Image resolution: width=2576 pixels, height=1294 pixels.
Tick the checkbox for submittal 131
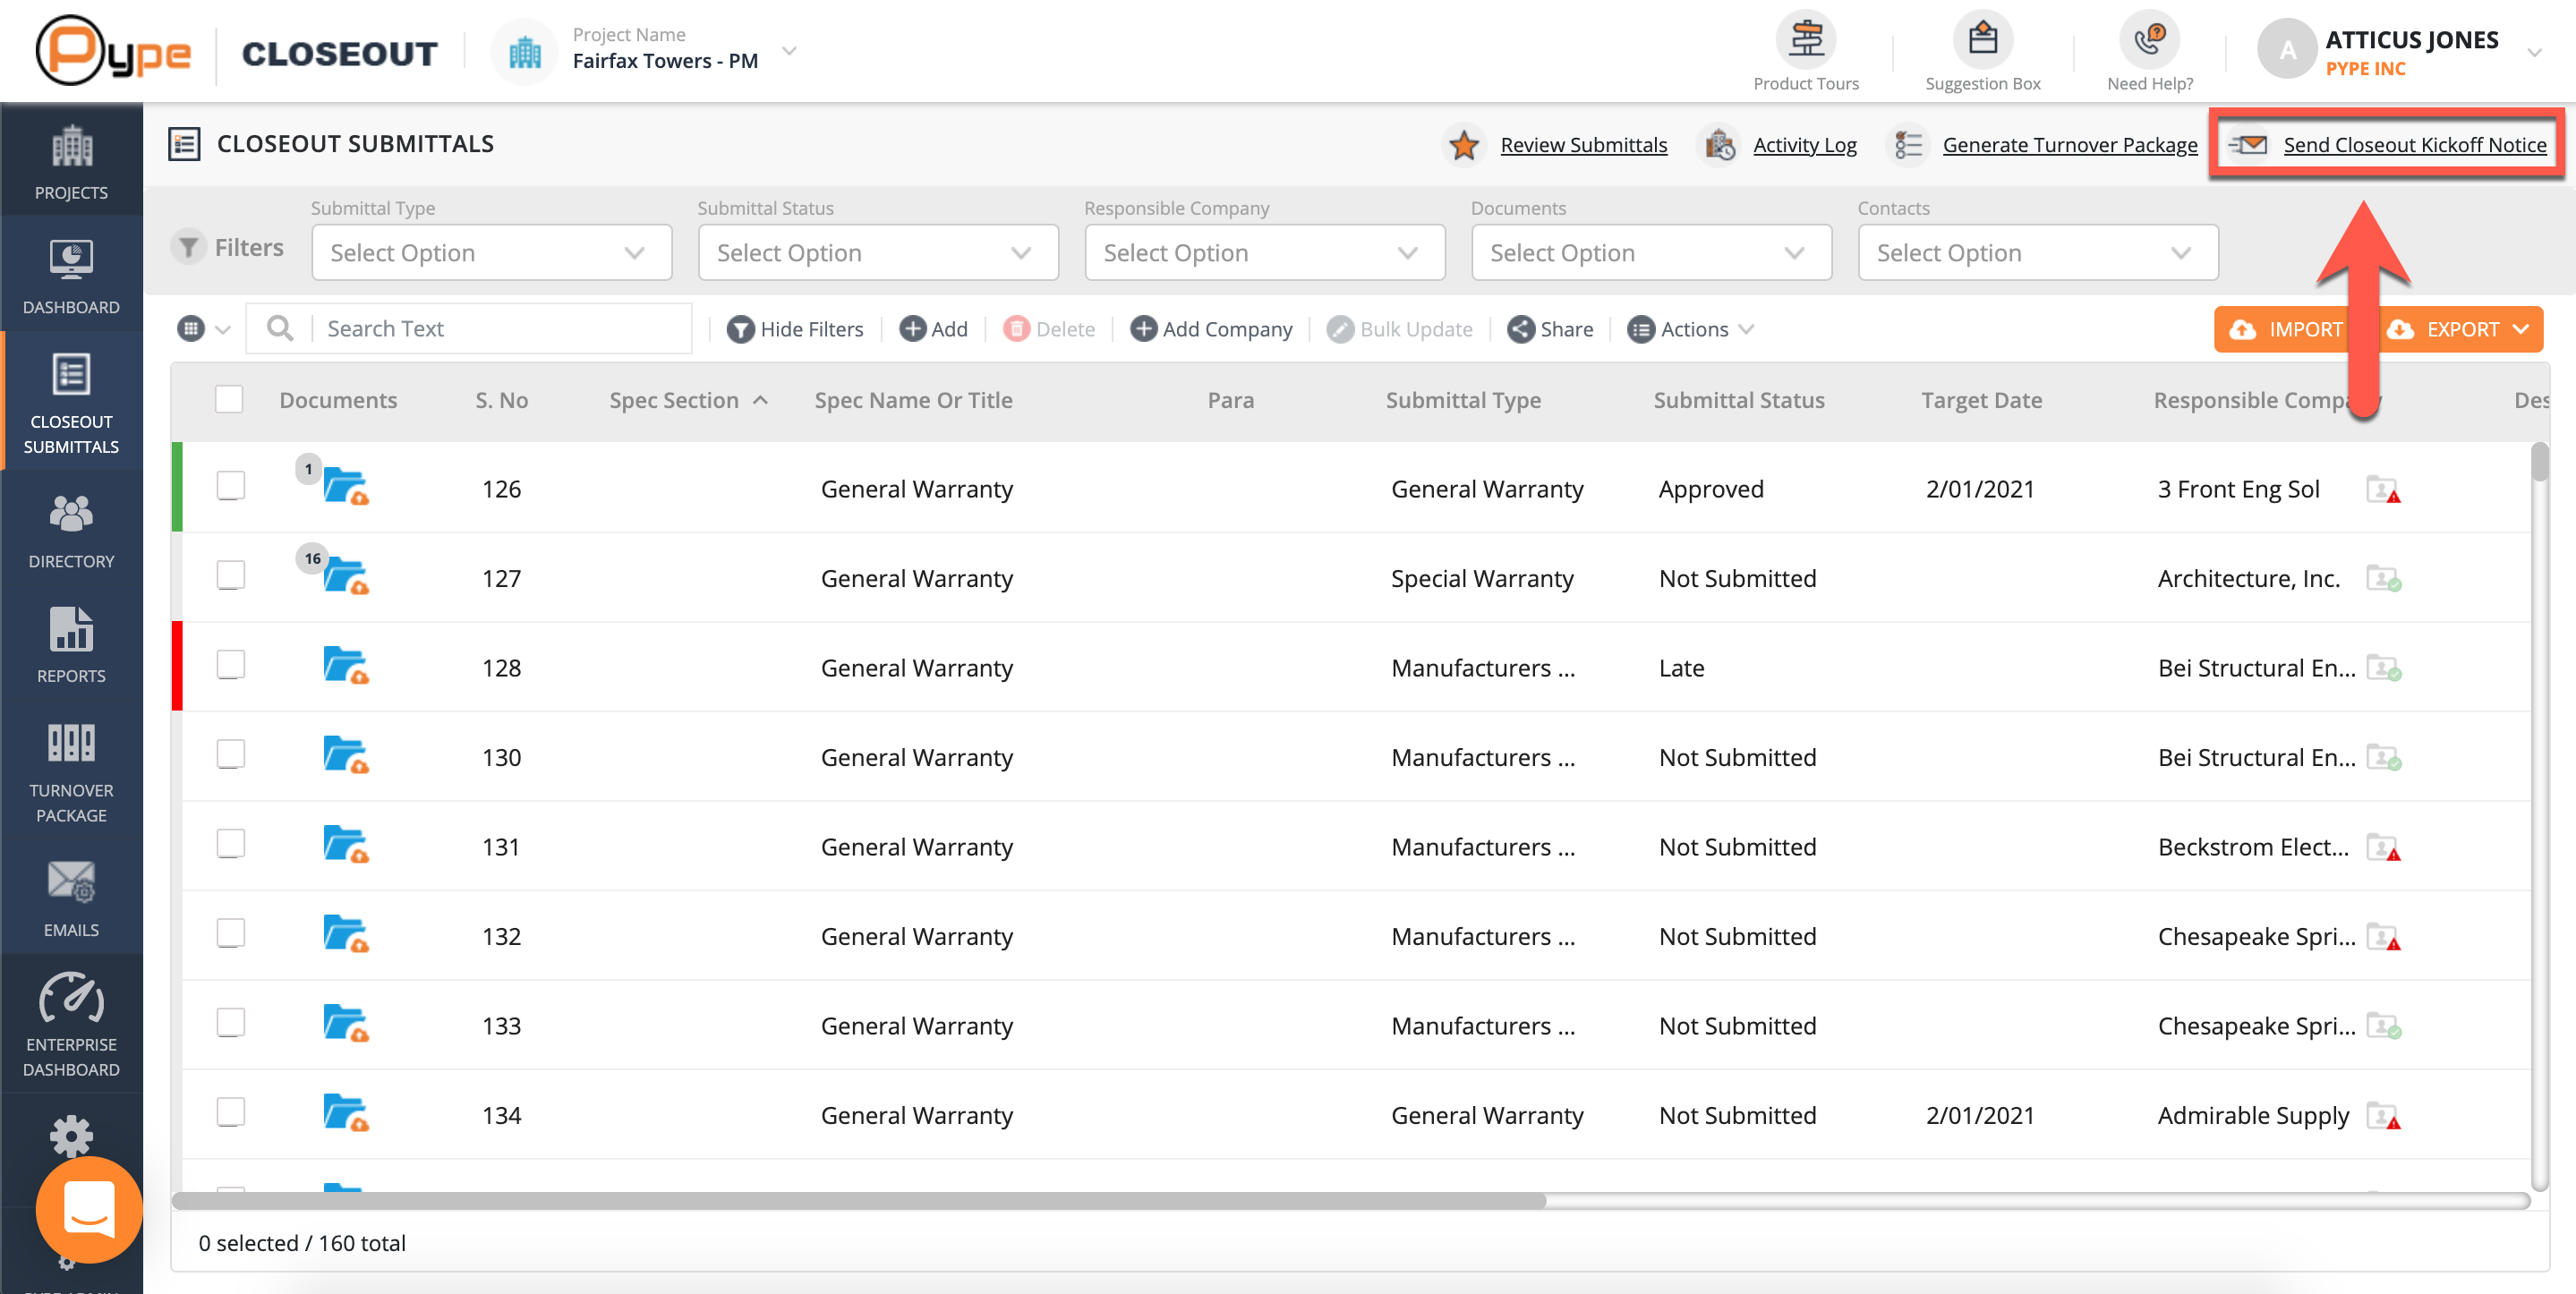[x=231, y=845]
